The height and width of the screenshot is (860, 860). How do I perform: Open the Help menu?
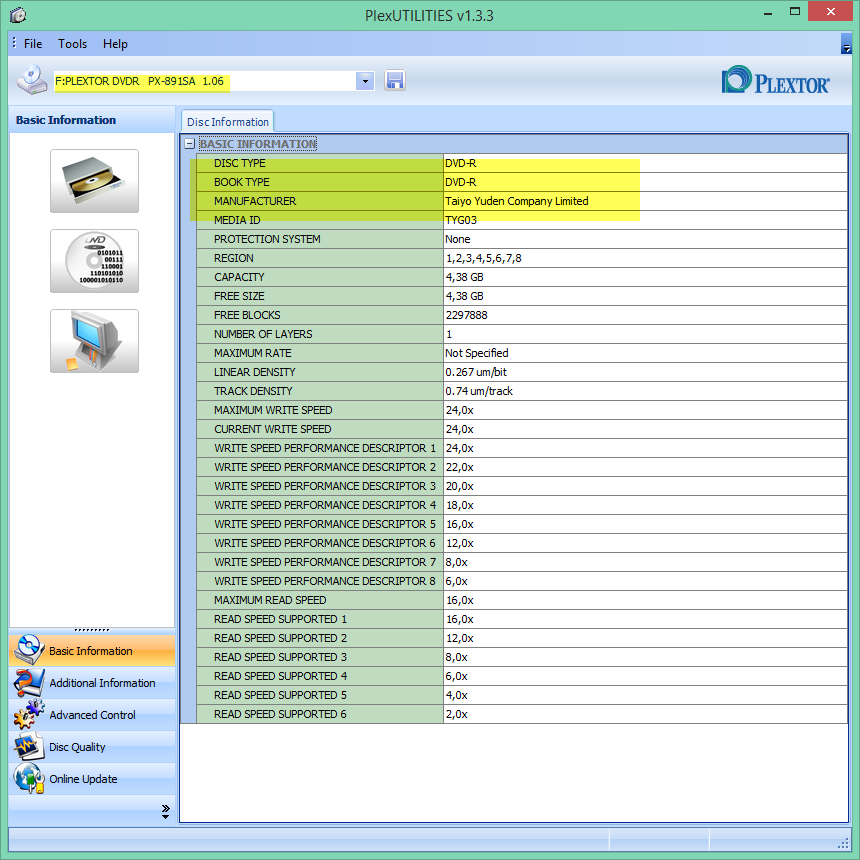[115, 44]
